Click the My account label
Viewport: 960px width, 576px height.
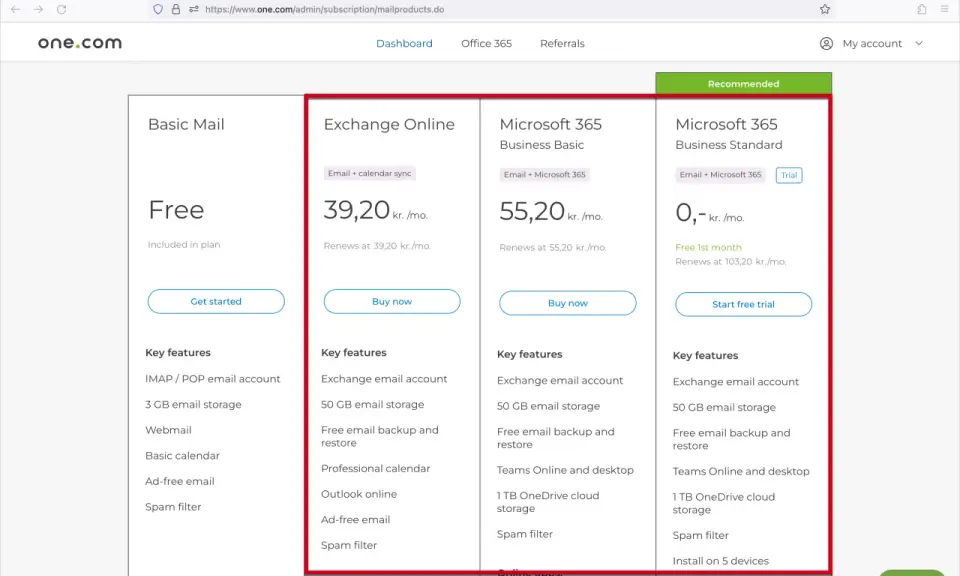[872, 43]
